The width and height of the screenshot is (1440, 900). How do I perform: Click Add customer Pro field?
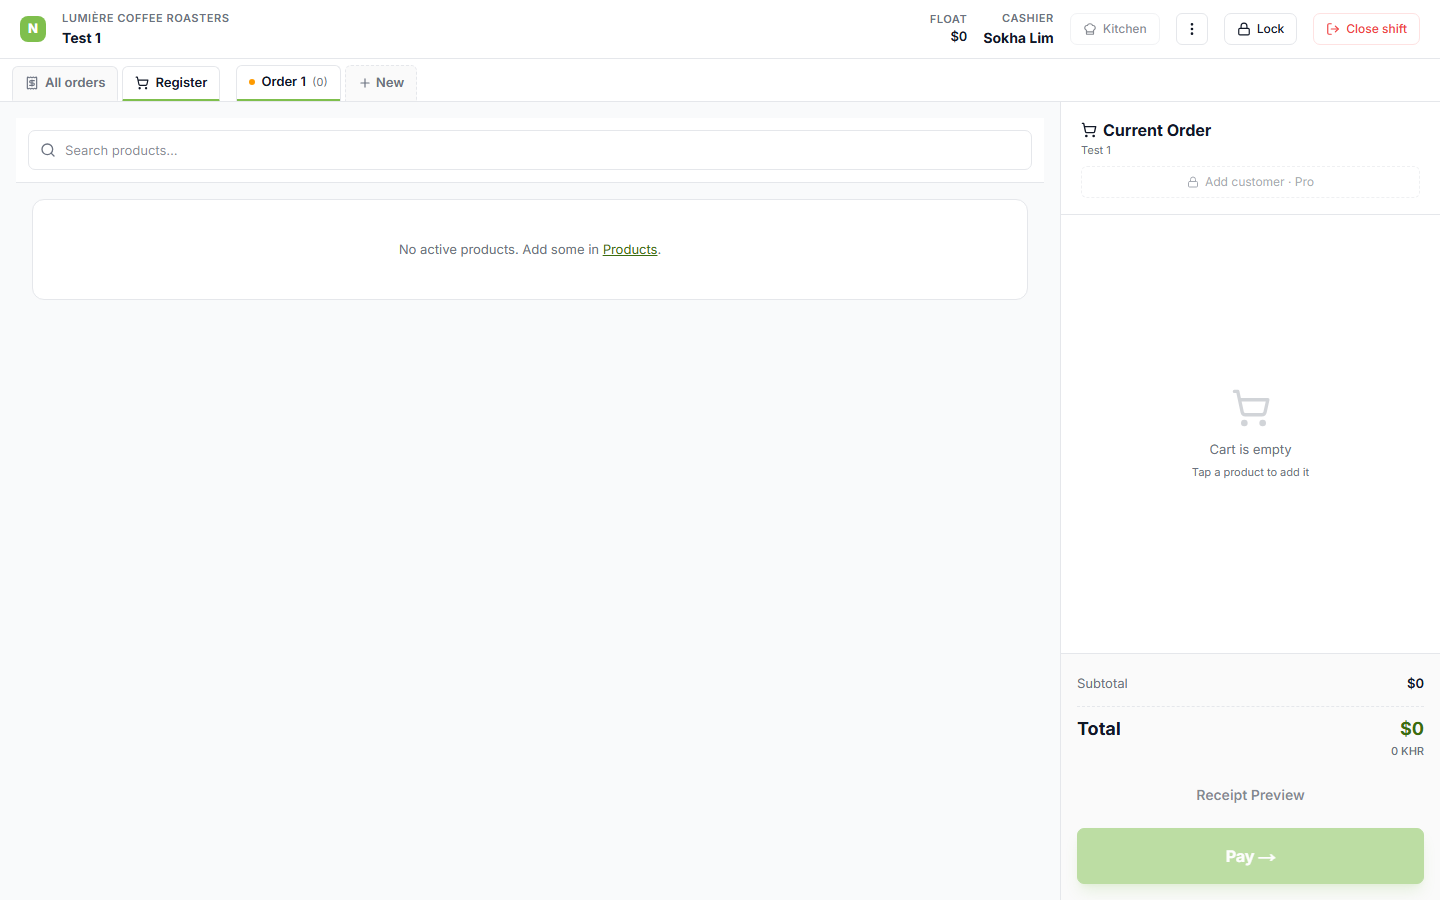1250,182
